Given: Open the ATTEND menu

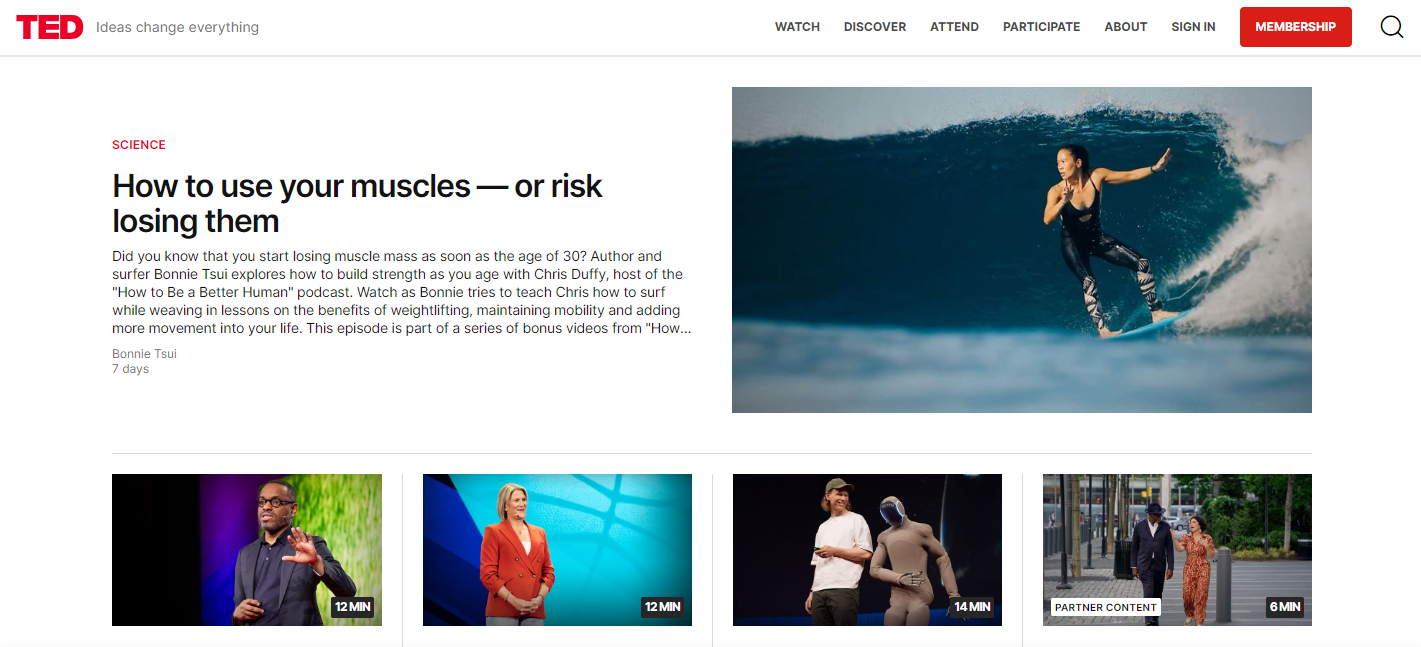Looking at the screenshot, I should pyautogui.click(x=954, y=27).
